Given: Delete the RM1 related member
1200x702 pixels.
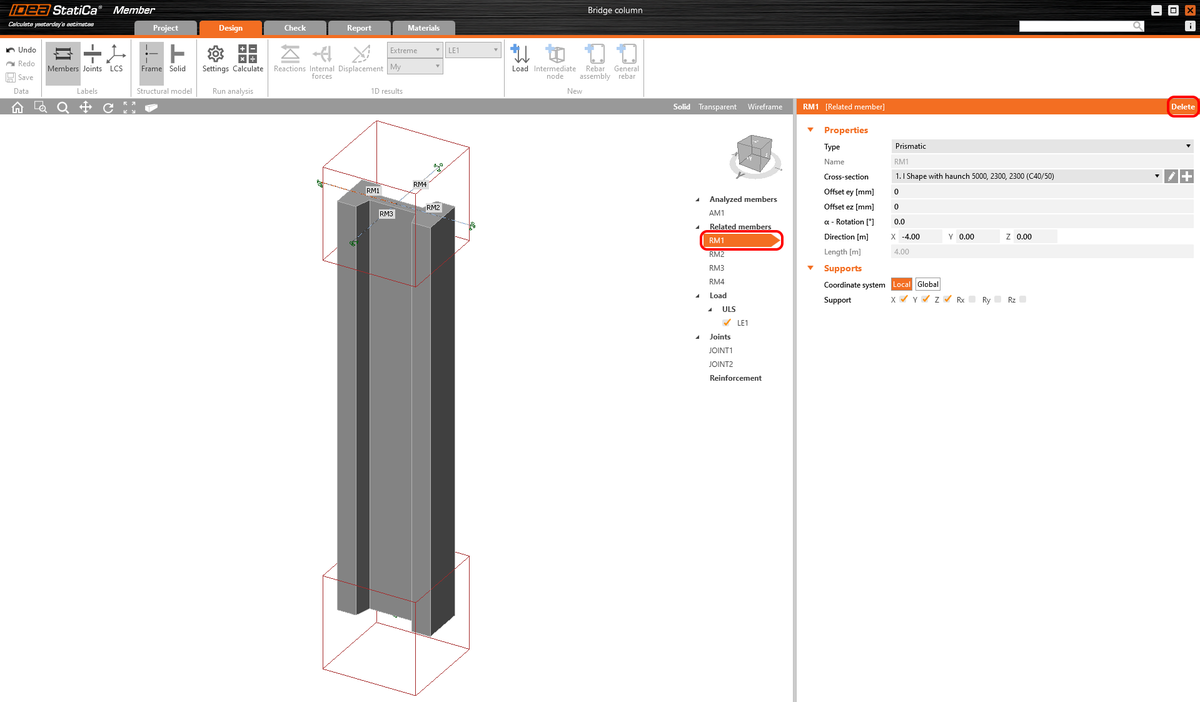Looking at the screenshot, I should tap(1182, 106).
